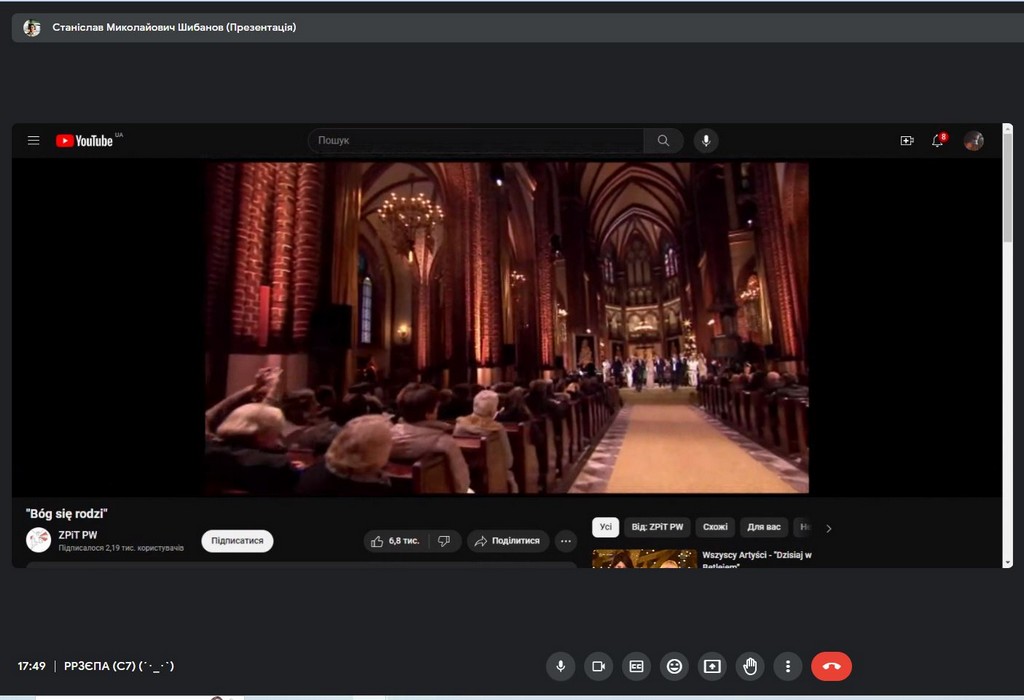Open the YouTube create video icon
Viewport: 1024px width, 700px height.
pos(907,141)
